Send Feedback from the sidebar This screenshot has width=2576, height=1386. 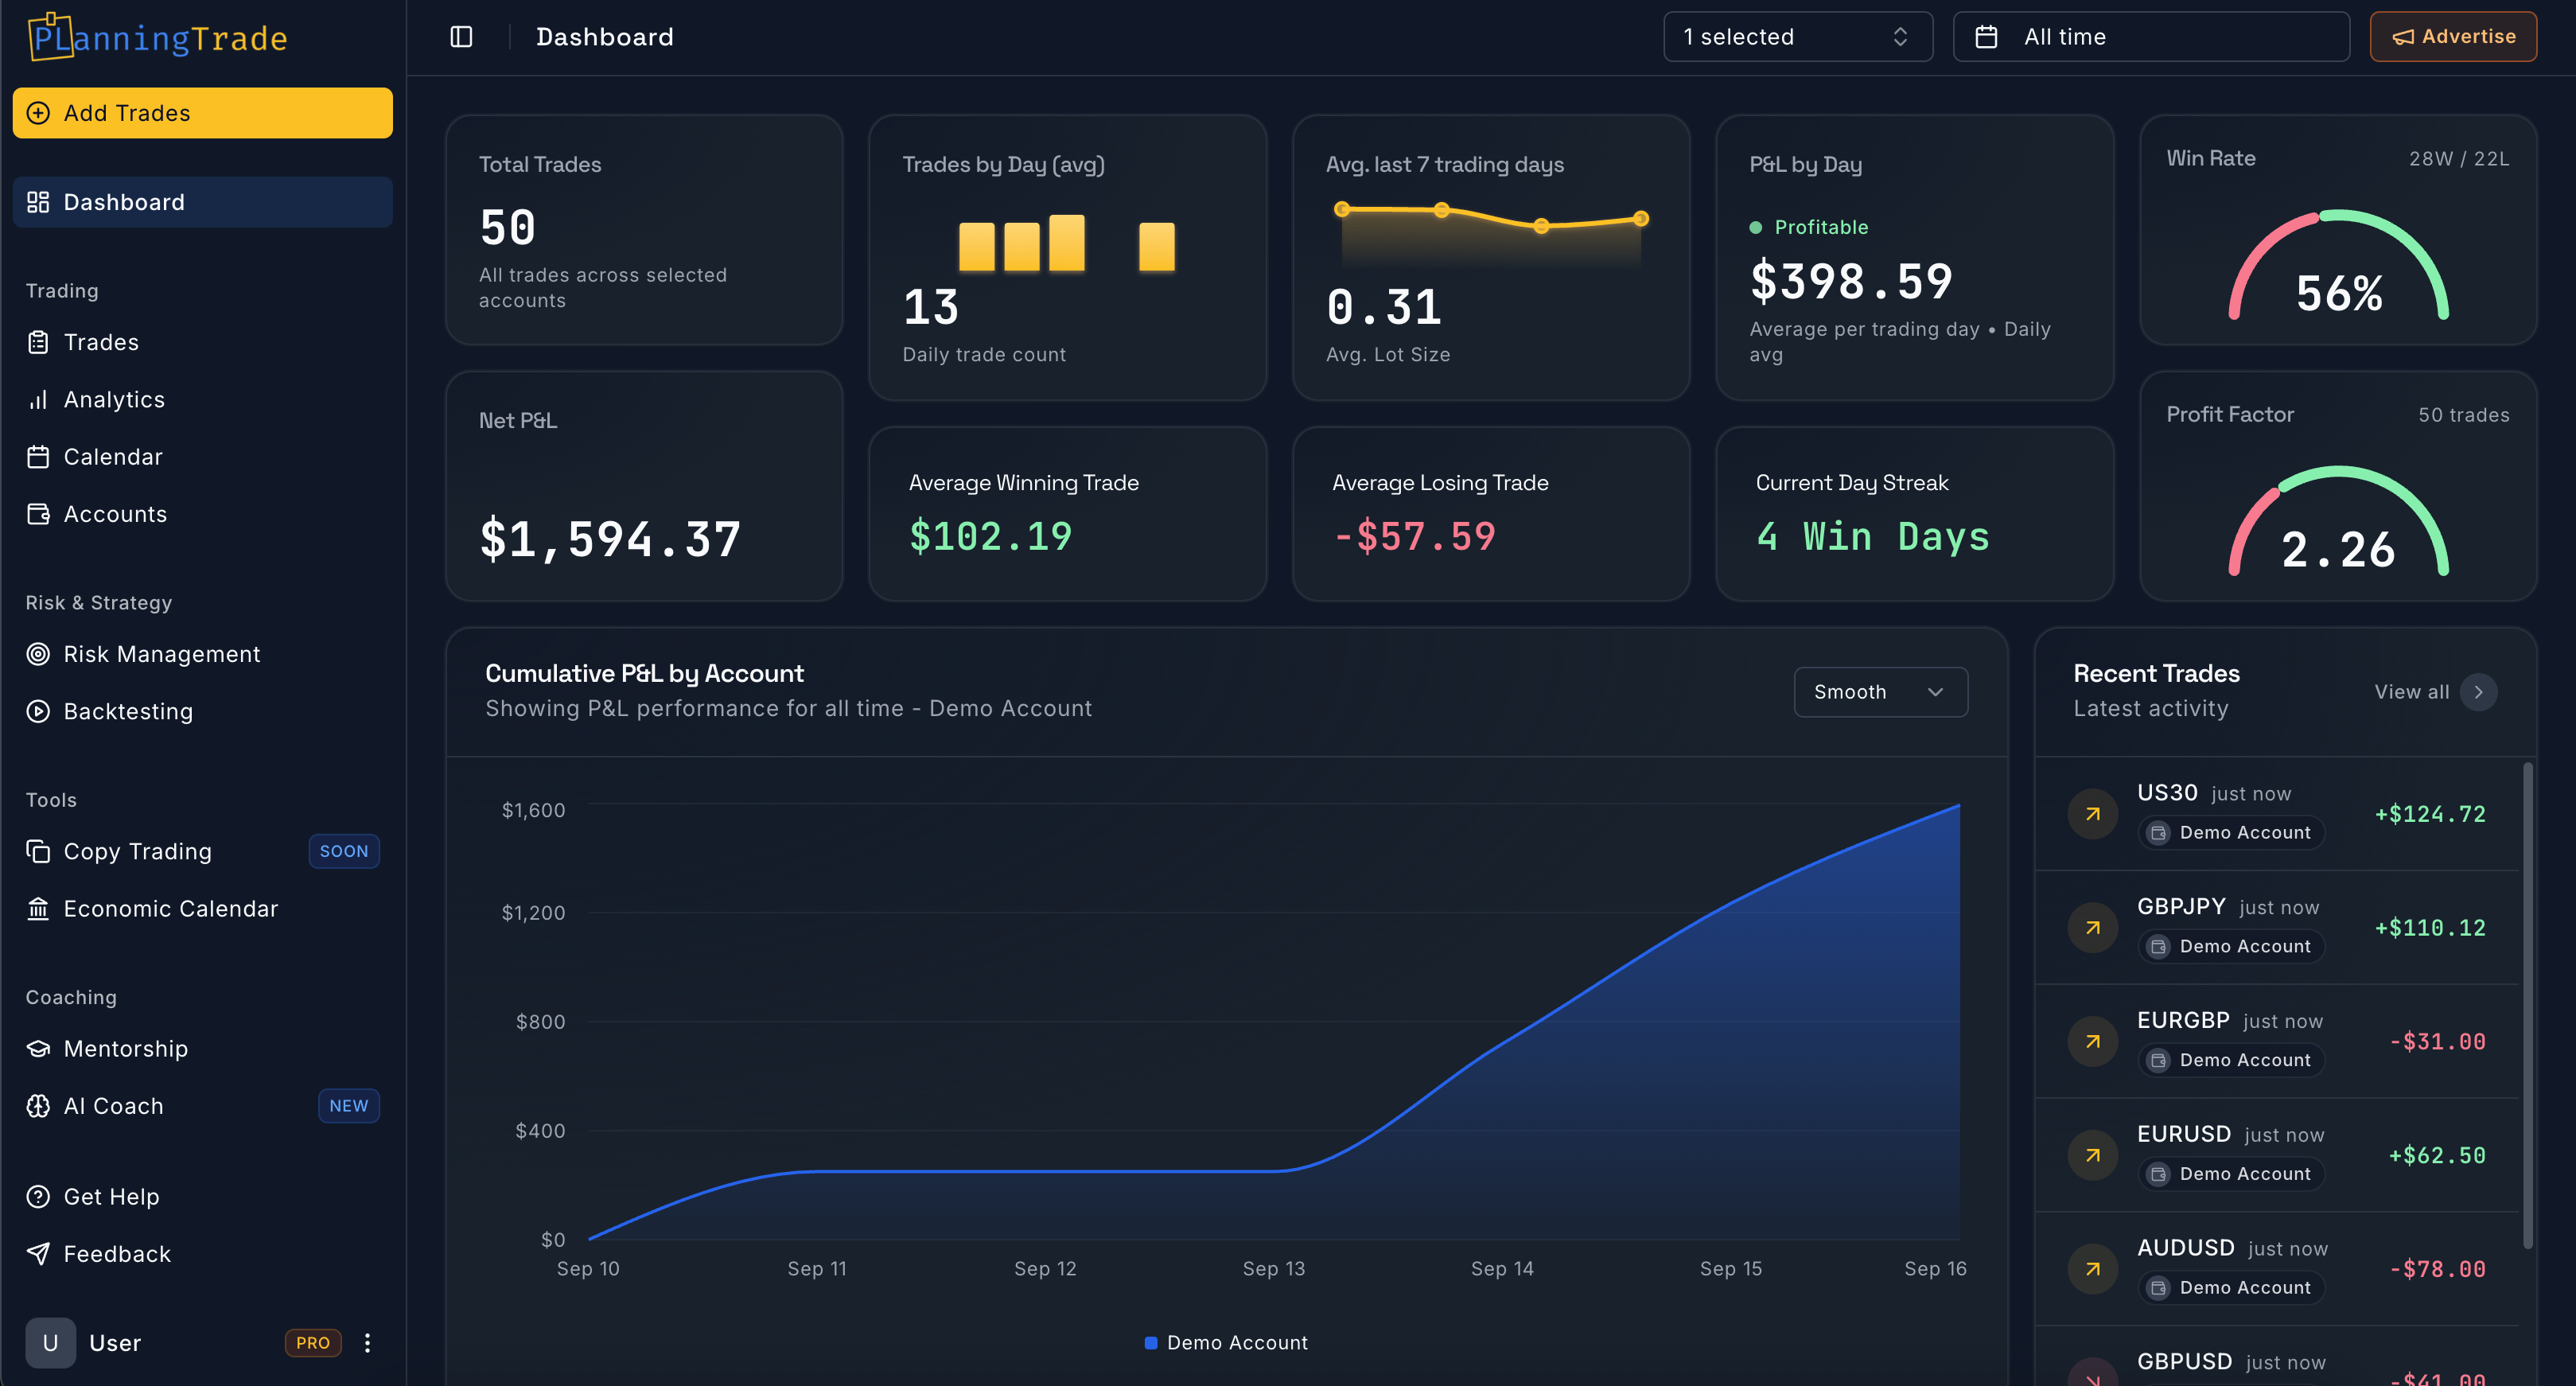pyautogui.click(x=203, y=1254)
